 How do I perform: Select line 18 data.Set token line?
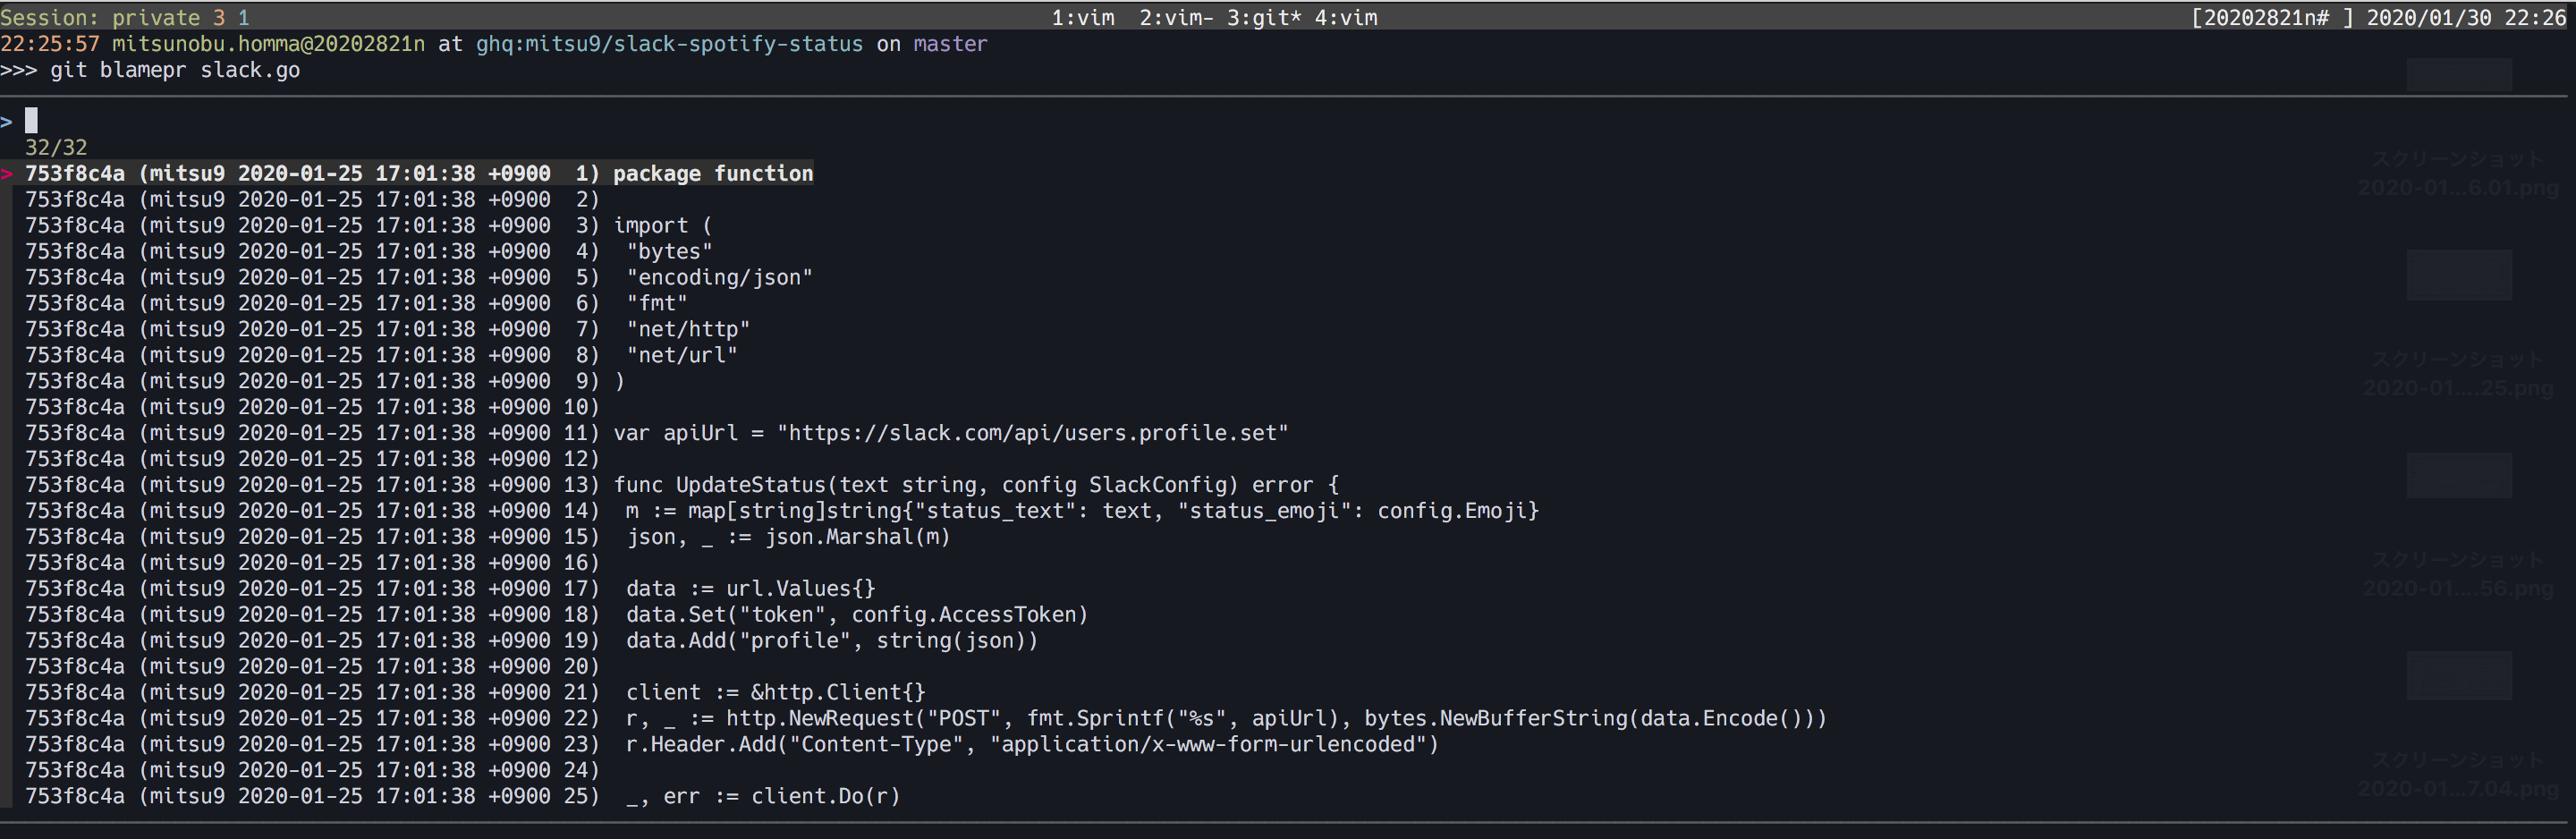(x=556, y=615)
